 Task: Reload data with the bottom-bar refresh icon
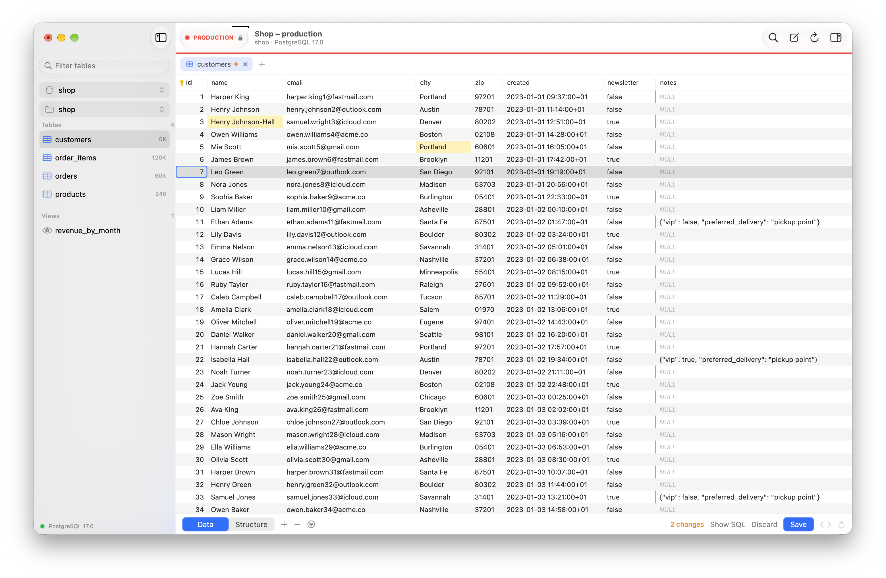pyautogui.click(x=841, y=524)
